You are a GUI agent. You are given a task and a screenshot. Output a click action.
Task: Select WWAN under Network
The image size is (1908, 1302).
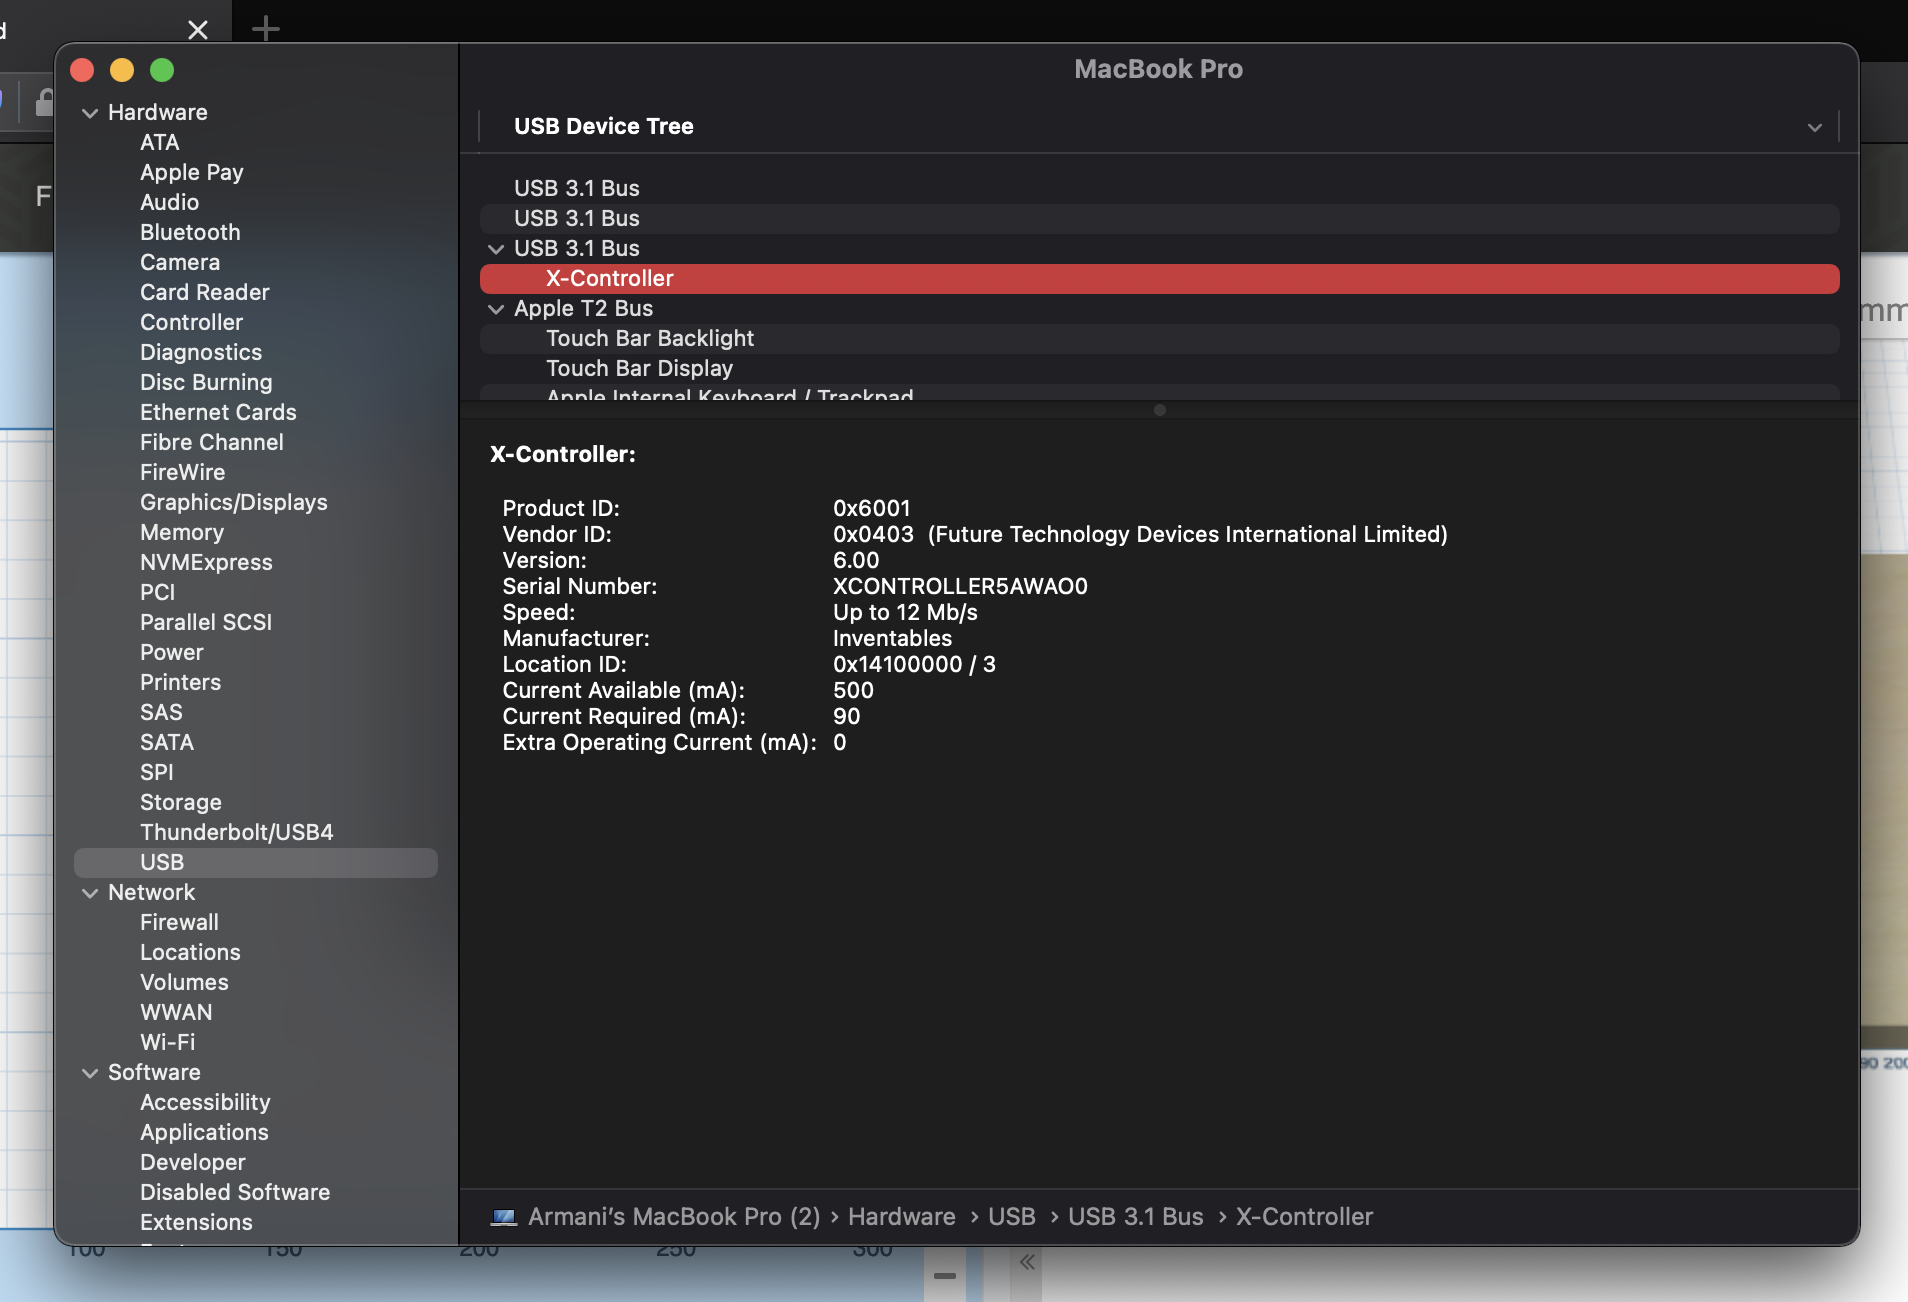(x=176, y=1013)
